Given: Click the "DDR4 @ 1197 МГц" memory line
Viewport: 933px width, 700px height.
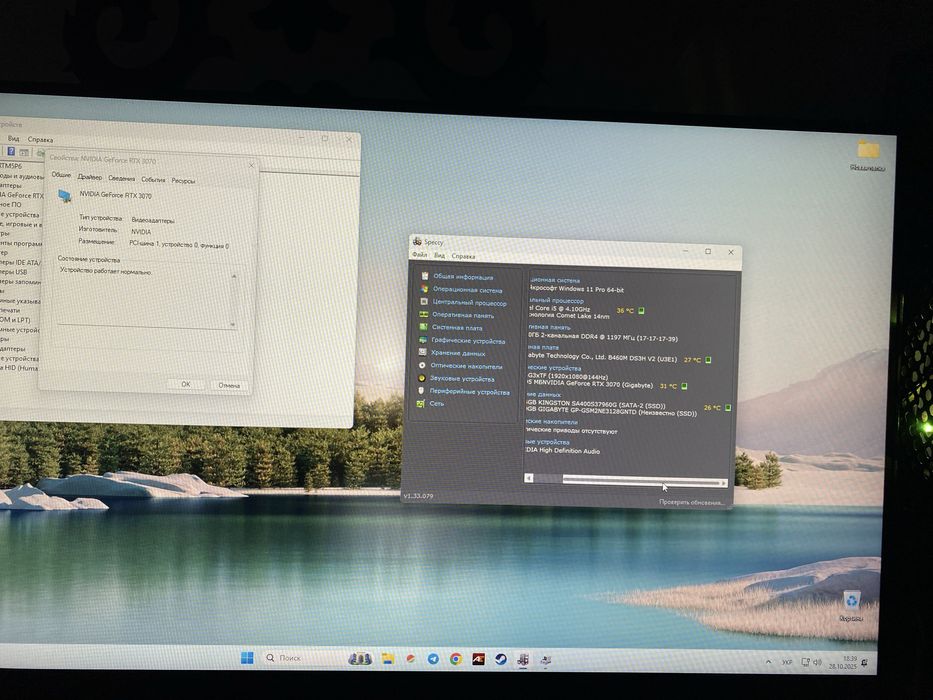Looking at the screenshot, I should 602,338.
